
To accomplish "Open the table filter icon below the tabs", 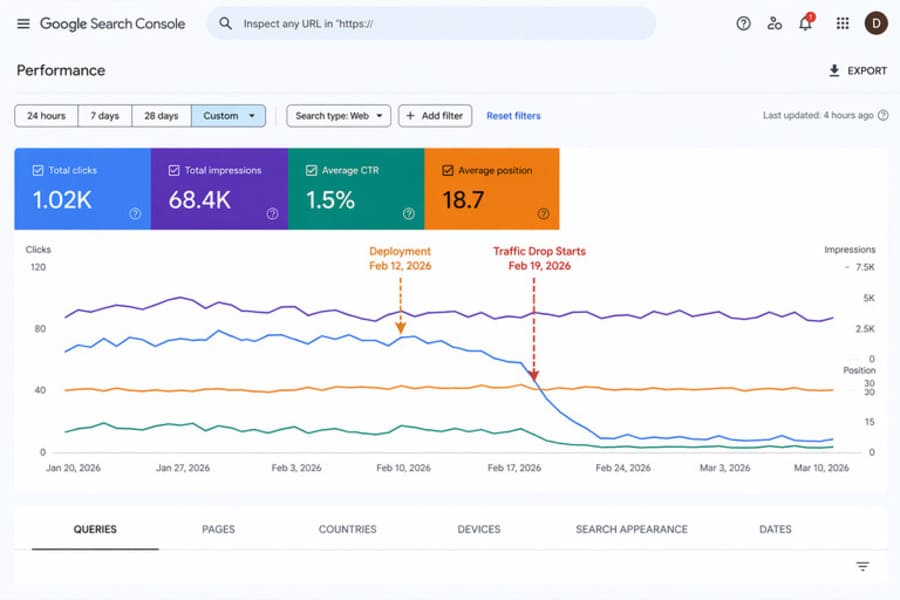I will pos(861,565).
